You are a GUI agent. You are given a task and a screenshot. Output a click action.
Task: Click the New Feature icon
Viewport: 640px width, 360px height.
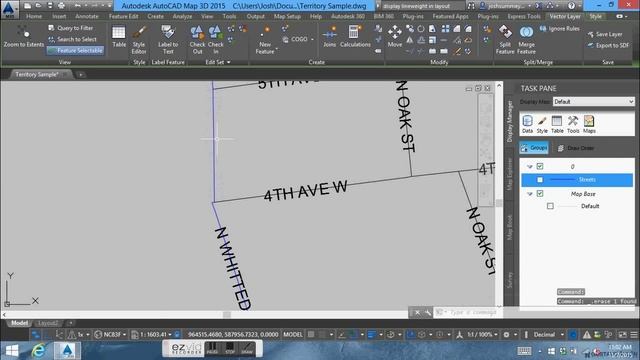[x=265, y=40]
